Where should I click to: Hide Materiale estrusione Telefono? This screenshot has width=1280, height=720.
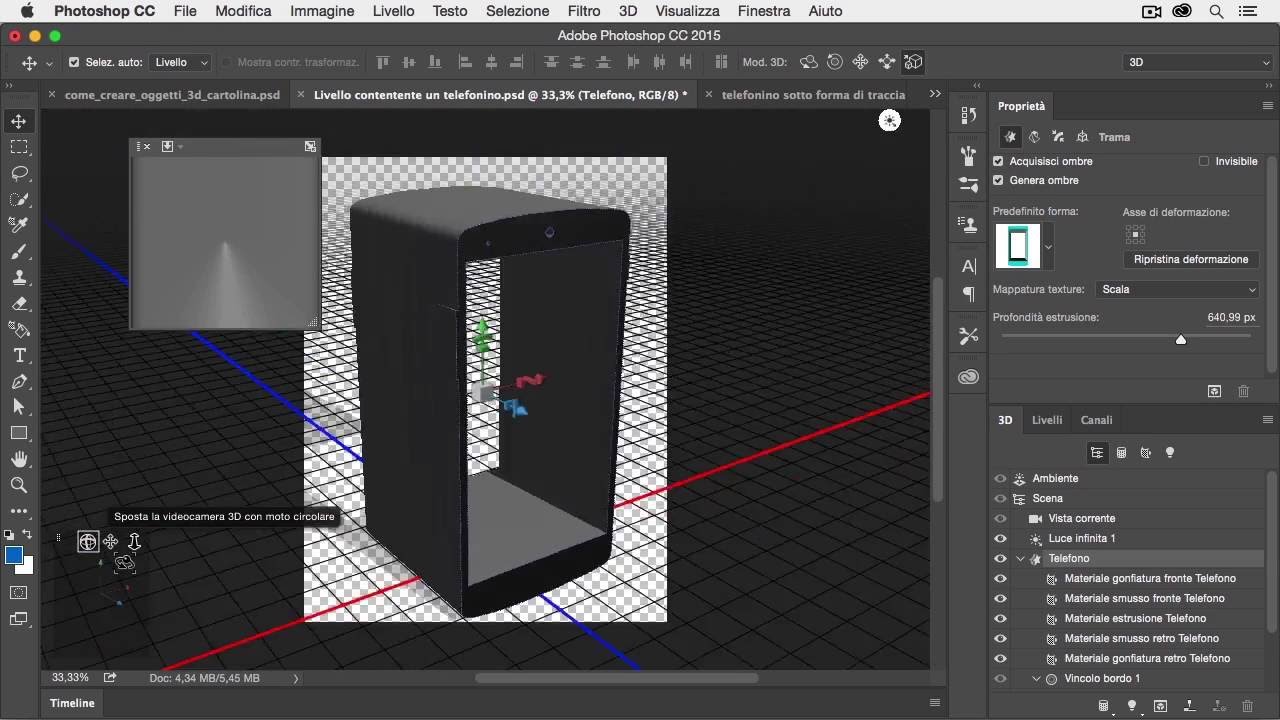coord(1000,618)
